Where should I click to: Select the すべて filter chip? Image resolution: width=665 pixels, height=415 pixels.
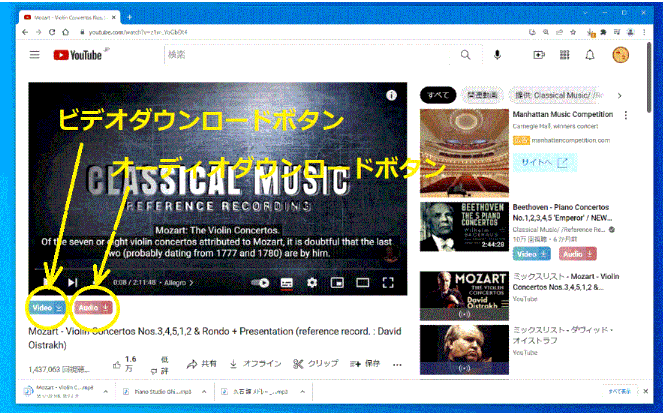coord(438,95)
